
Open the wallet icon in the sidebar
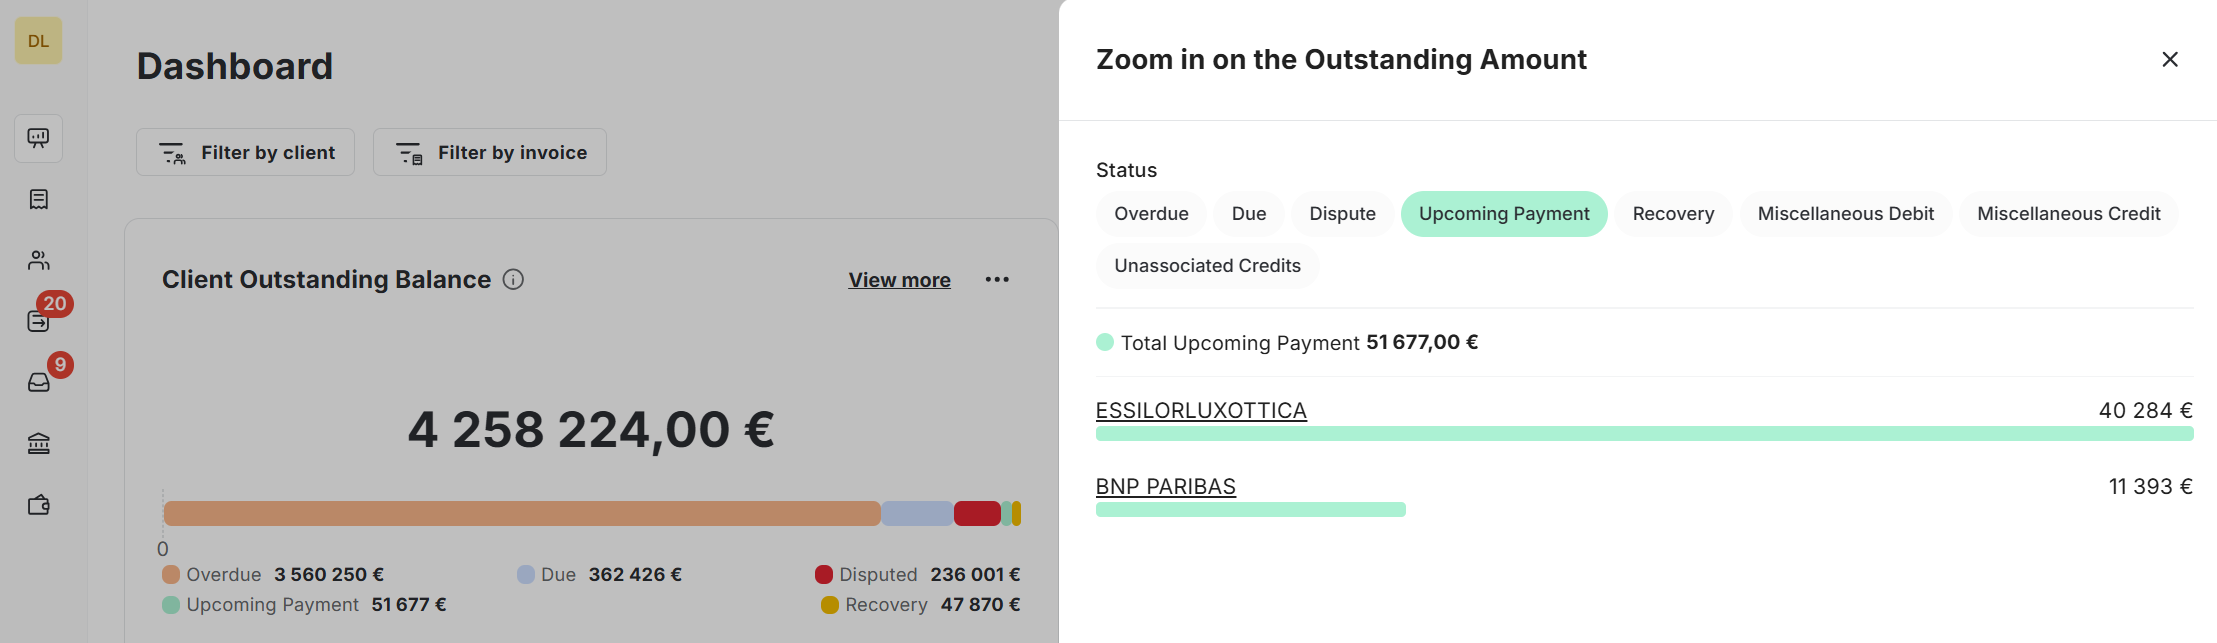(38, 505)
